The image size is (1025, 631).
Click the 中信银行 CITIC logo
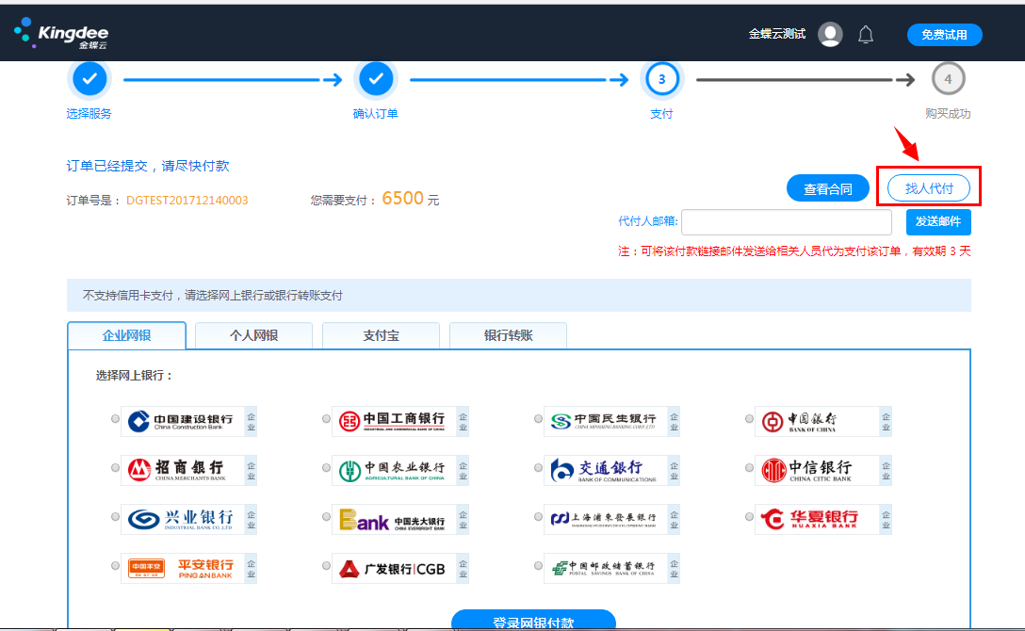click(823, 470)
